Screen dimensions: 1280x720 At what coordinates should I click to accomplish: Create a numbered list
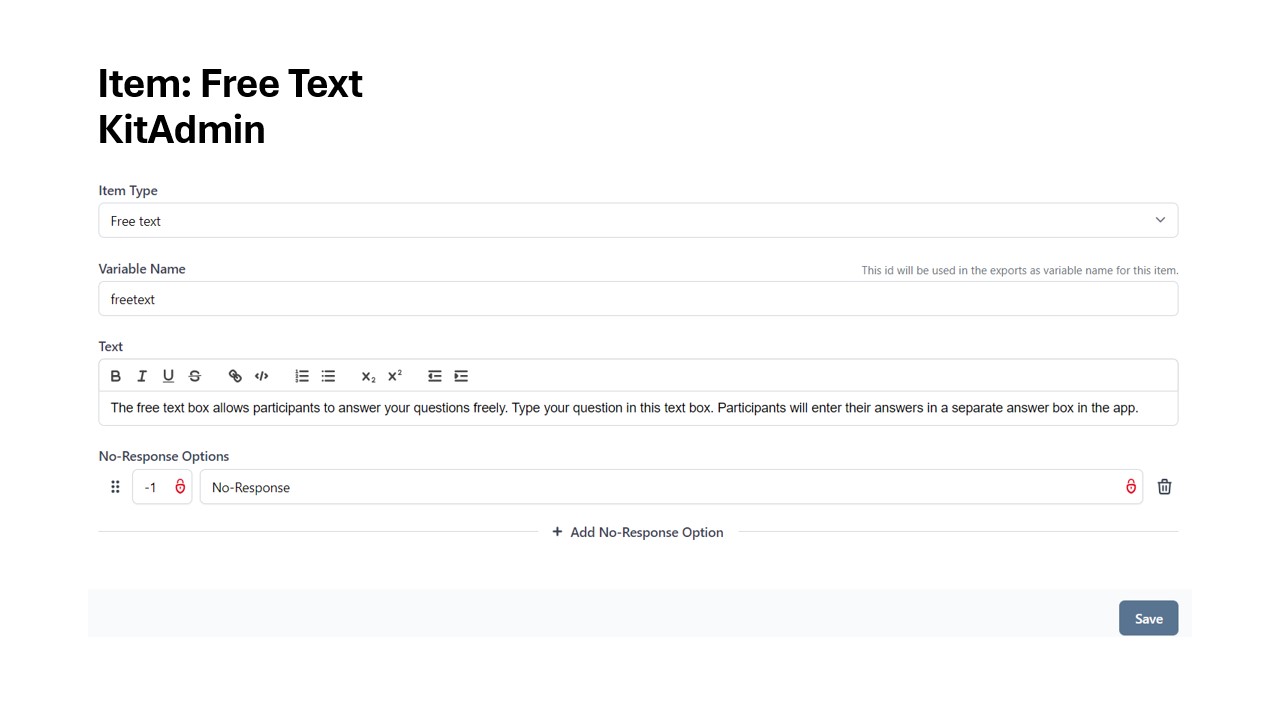click(302, 376)
